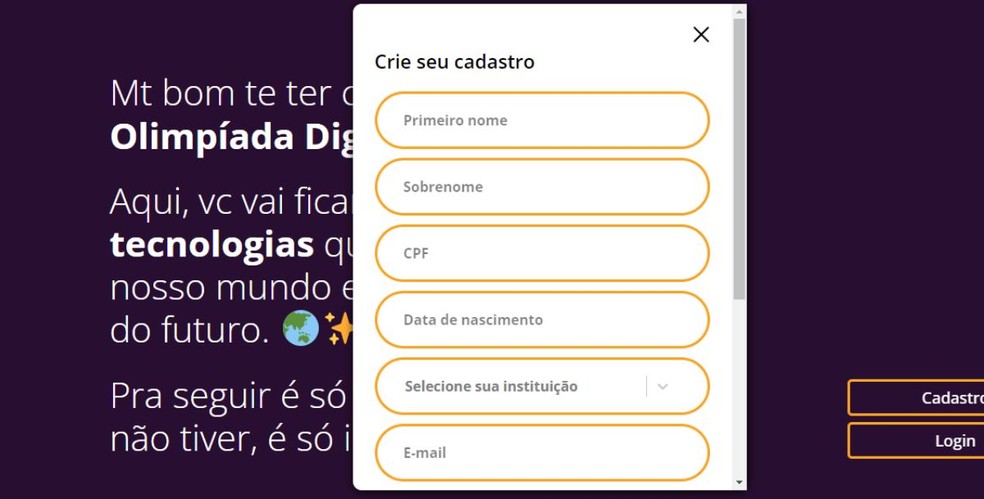Close the registration dialog with the X

pos(701,35)
